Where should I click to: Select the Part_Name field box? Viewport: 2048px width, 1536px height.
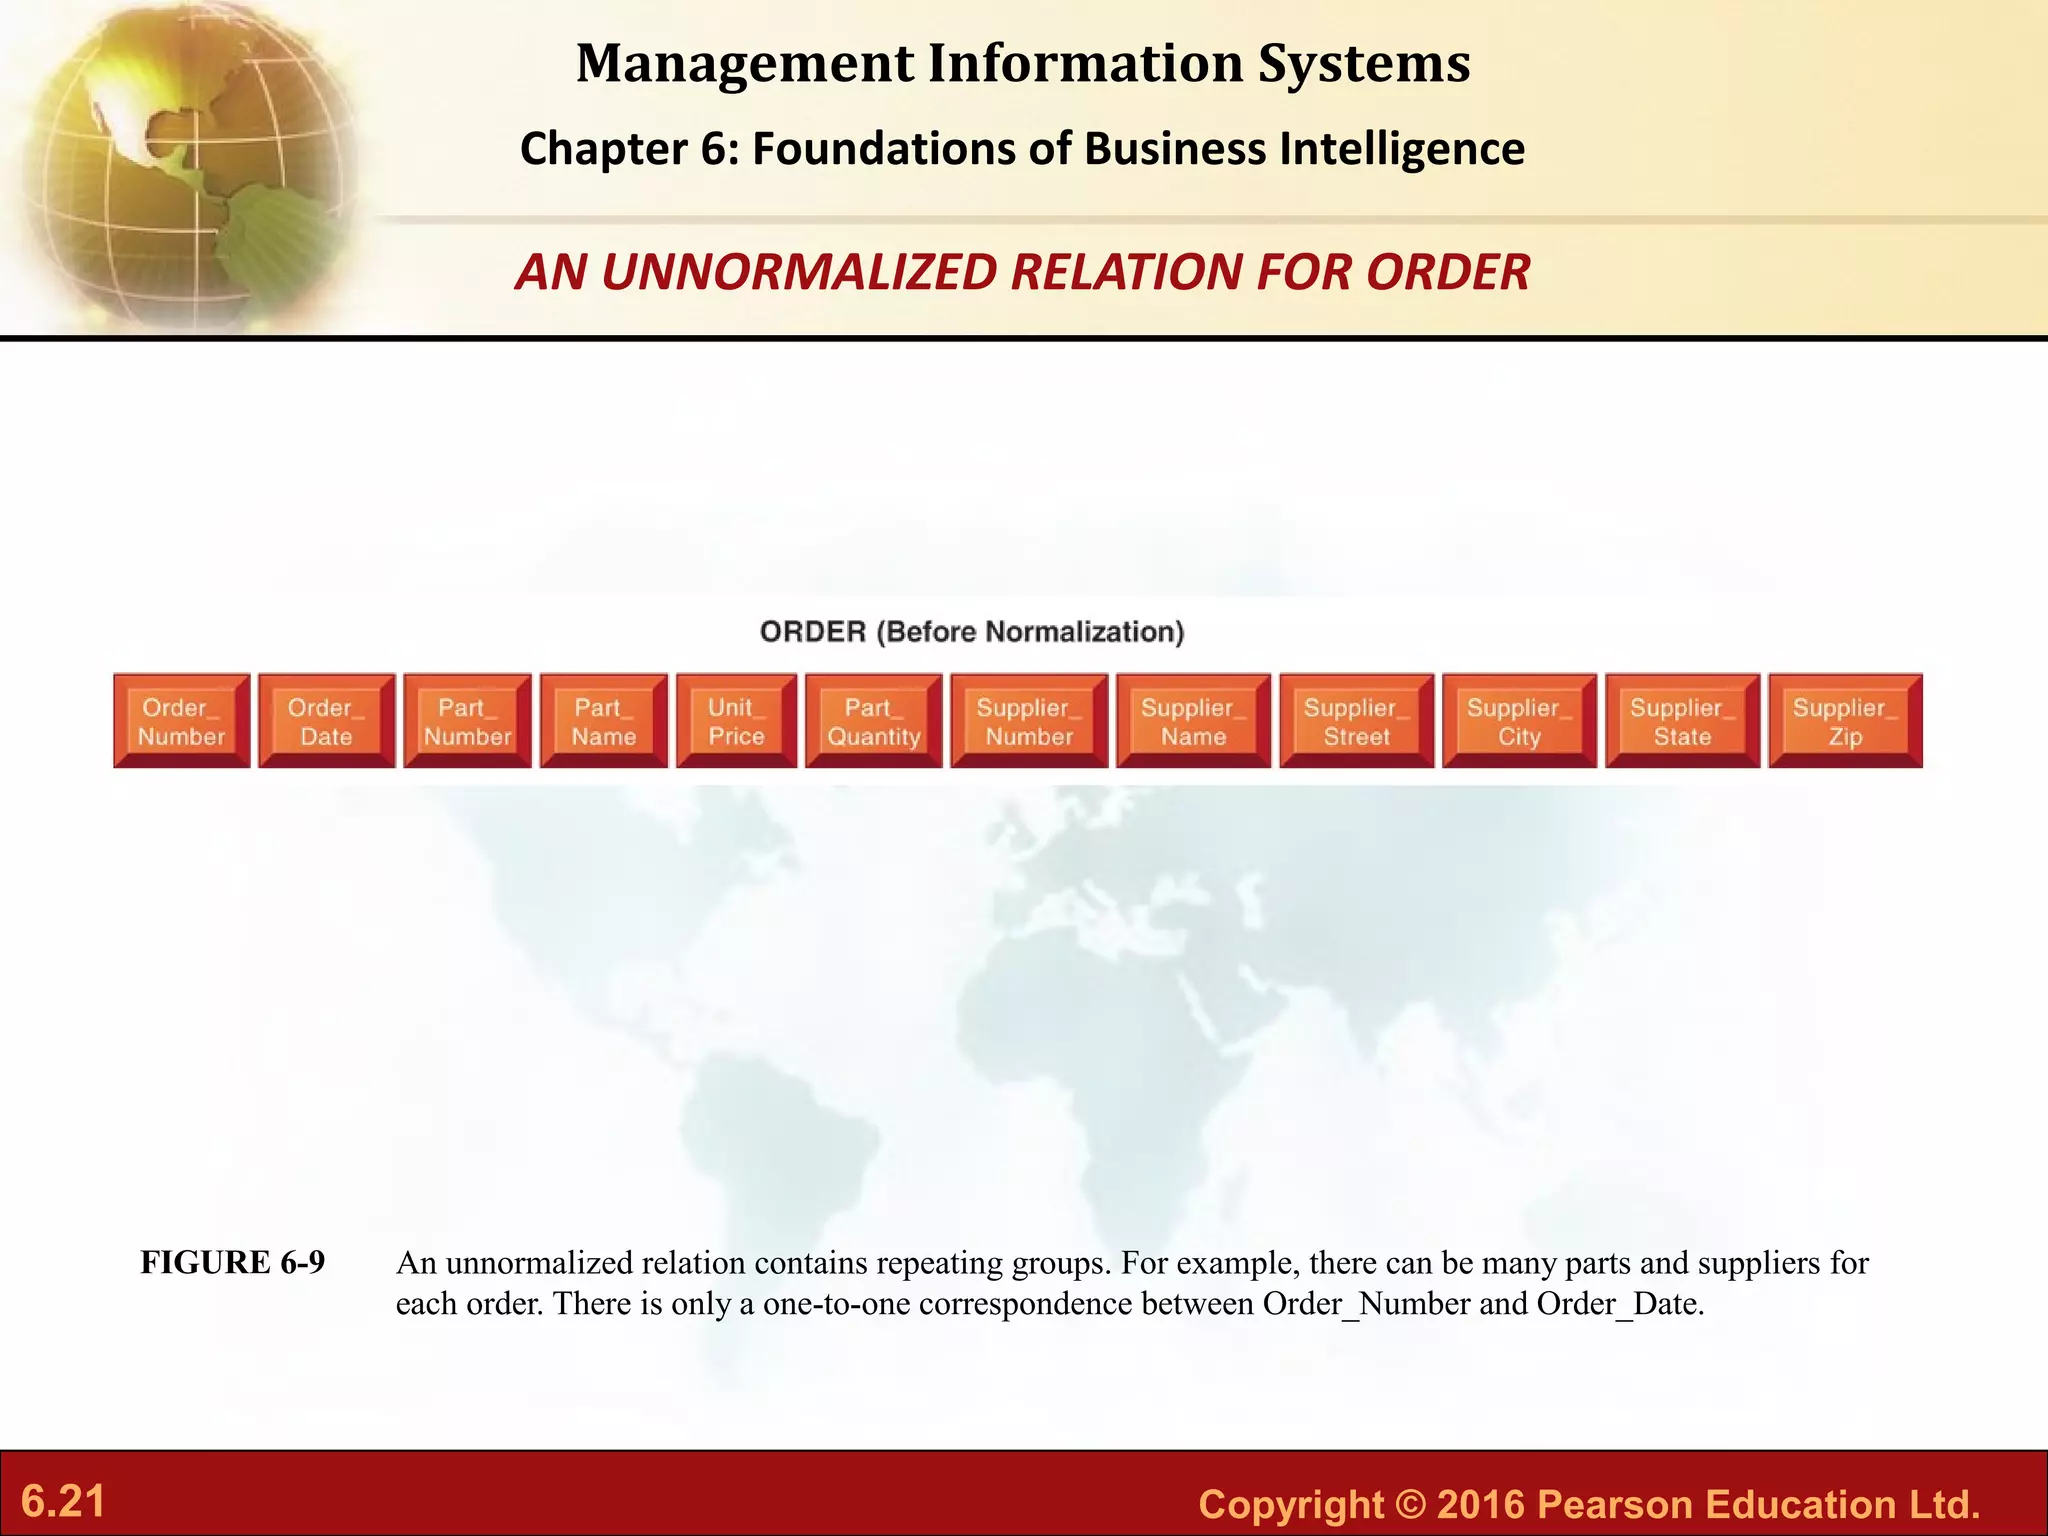coord(604,721)
